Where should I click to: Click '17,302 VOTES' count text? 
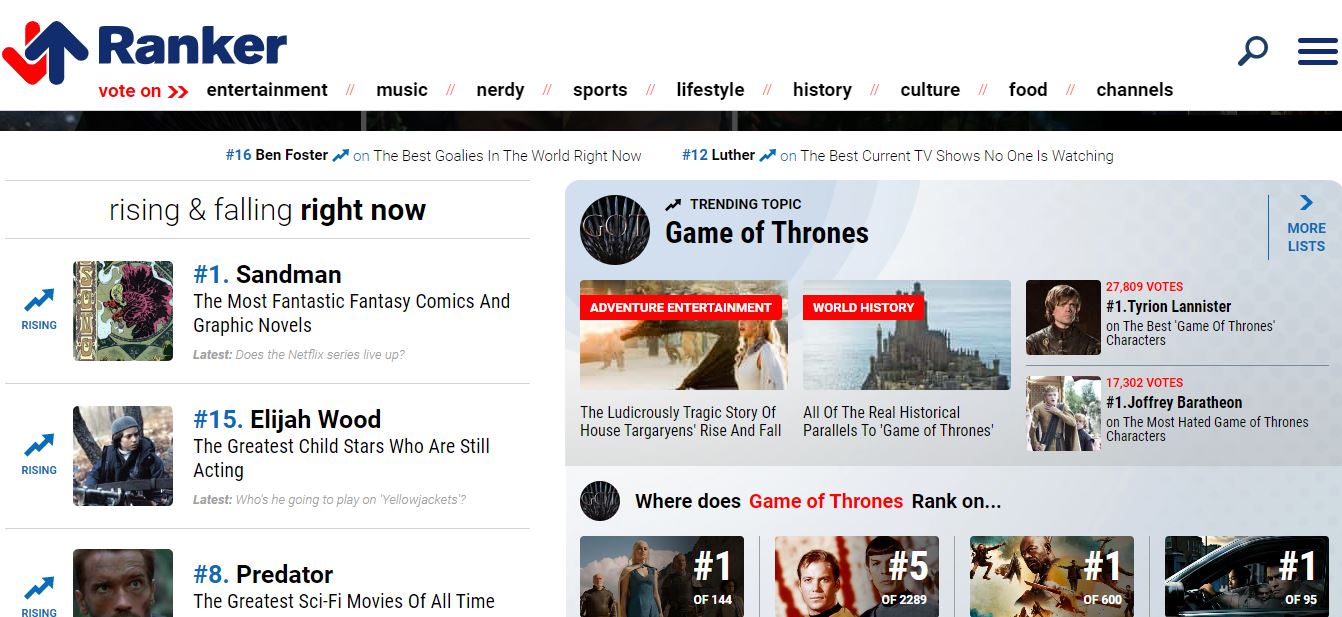1144,383
